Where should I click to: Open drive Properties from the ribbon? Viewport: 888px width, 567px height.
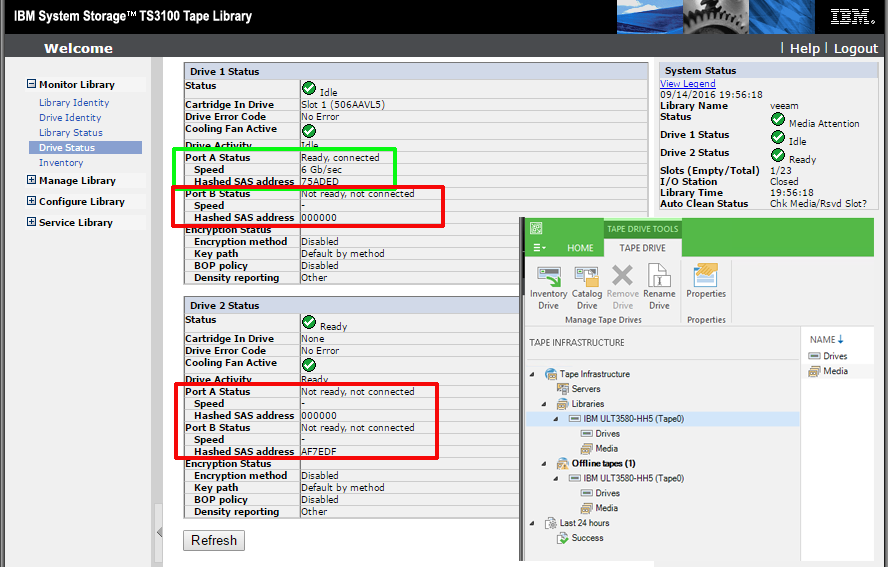tap(706, 282)
